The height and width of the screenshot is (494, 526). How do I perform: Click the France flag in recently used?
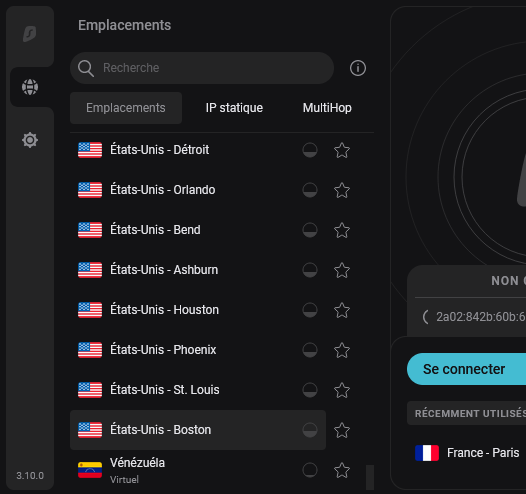[427, 453]
